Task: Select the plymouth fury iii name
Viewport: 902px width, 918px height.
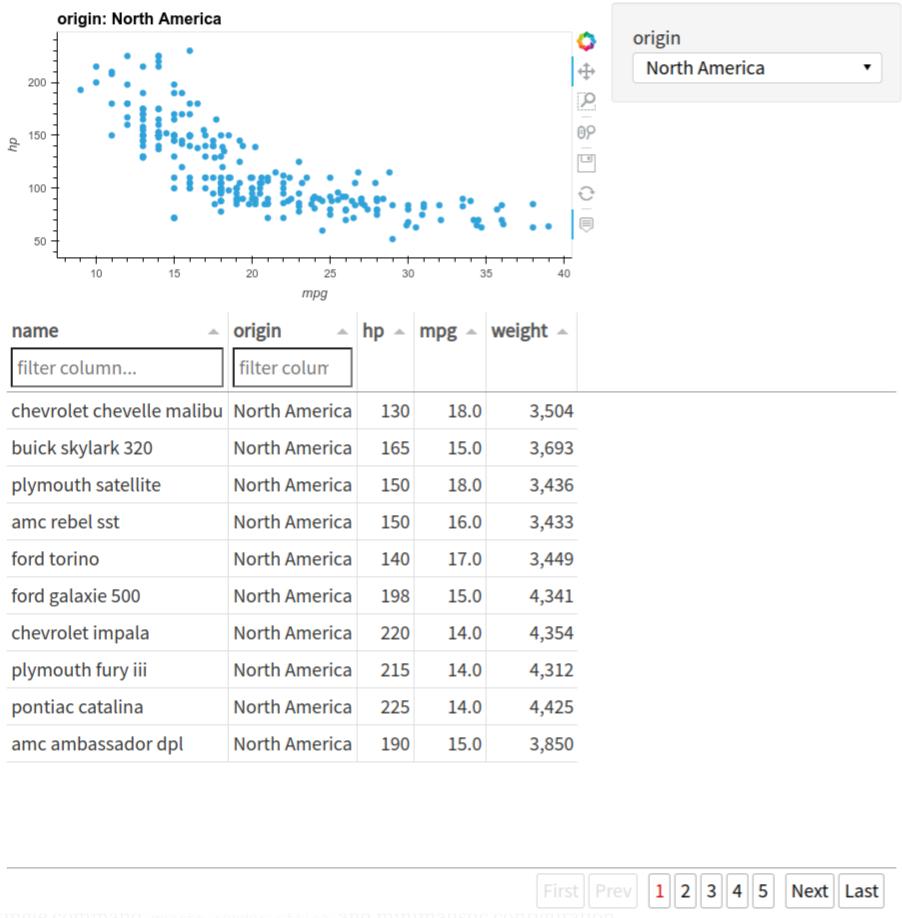Action: [79, 670]
